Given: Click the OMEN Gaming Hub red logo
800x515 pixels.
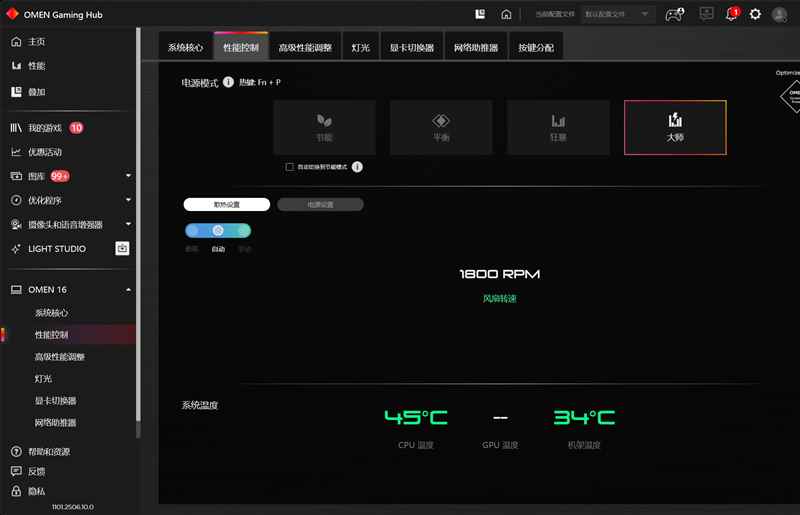Looking at the screenshot, I should 13,14.
